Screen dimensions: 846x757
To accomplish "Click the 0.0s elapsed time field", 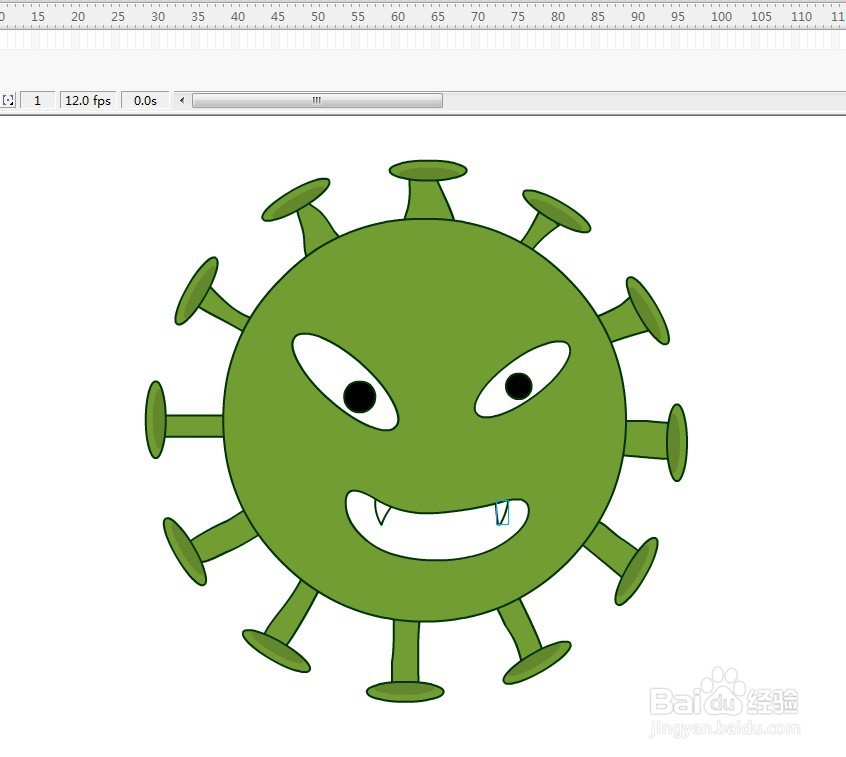I will click(x=145, y=100).
